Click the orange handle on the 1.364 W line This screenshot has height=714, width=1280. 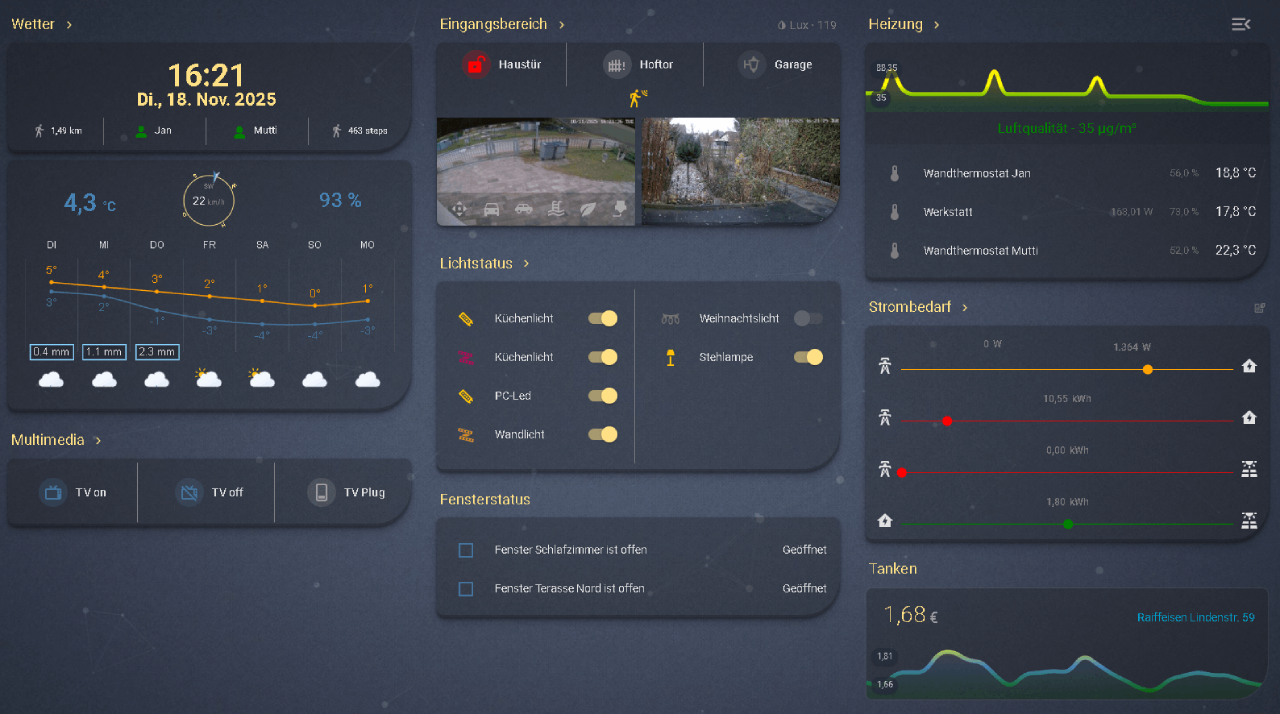[1148, 370]
